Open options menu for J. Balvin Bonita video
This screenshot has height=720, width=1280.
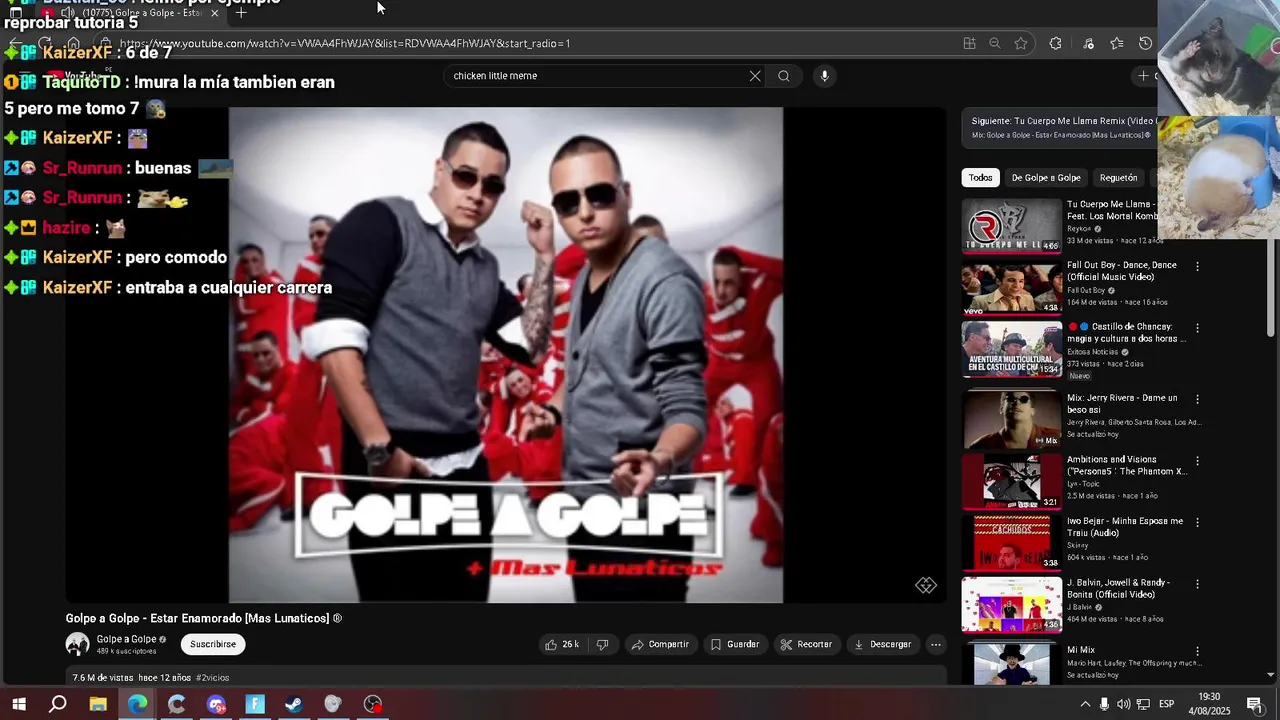click(x=1197, y=584)
